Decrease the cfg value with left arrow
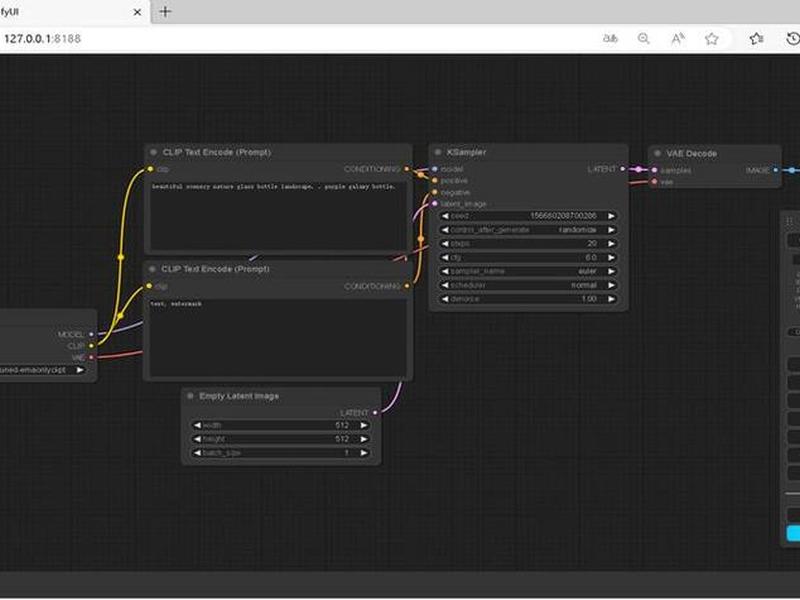 445,258
